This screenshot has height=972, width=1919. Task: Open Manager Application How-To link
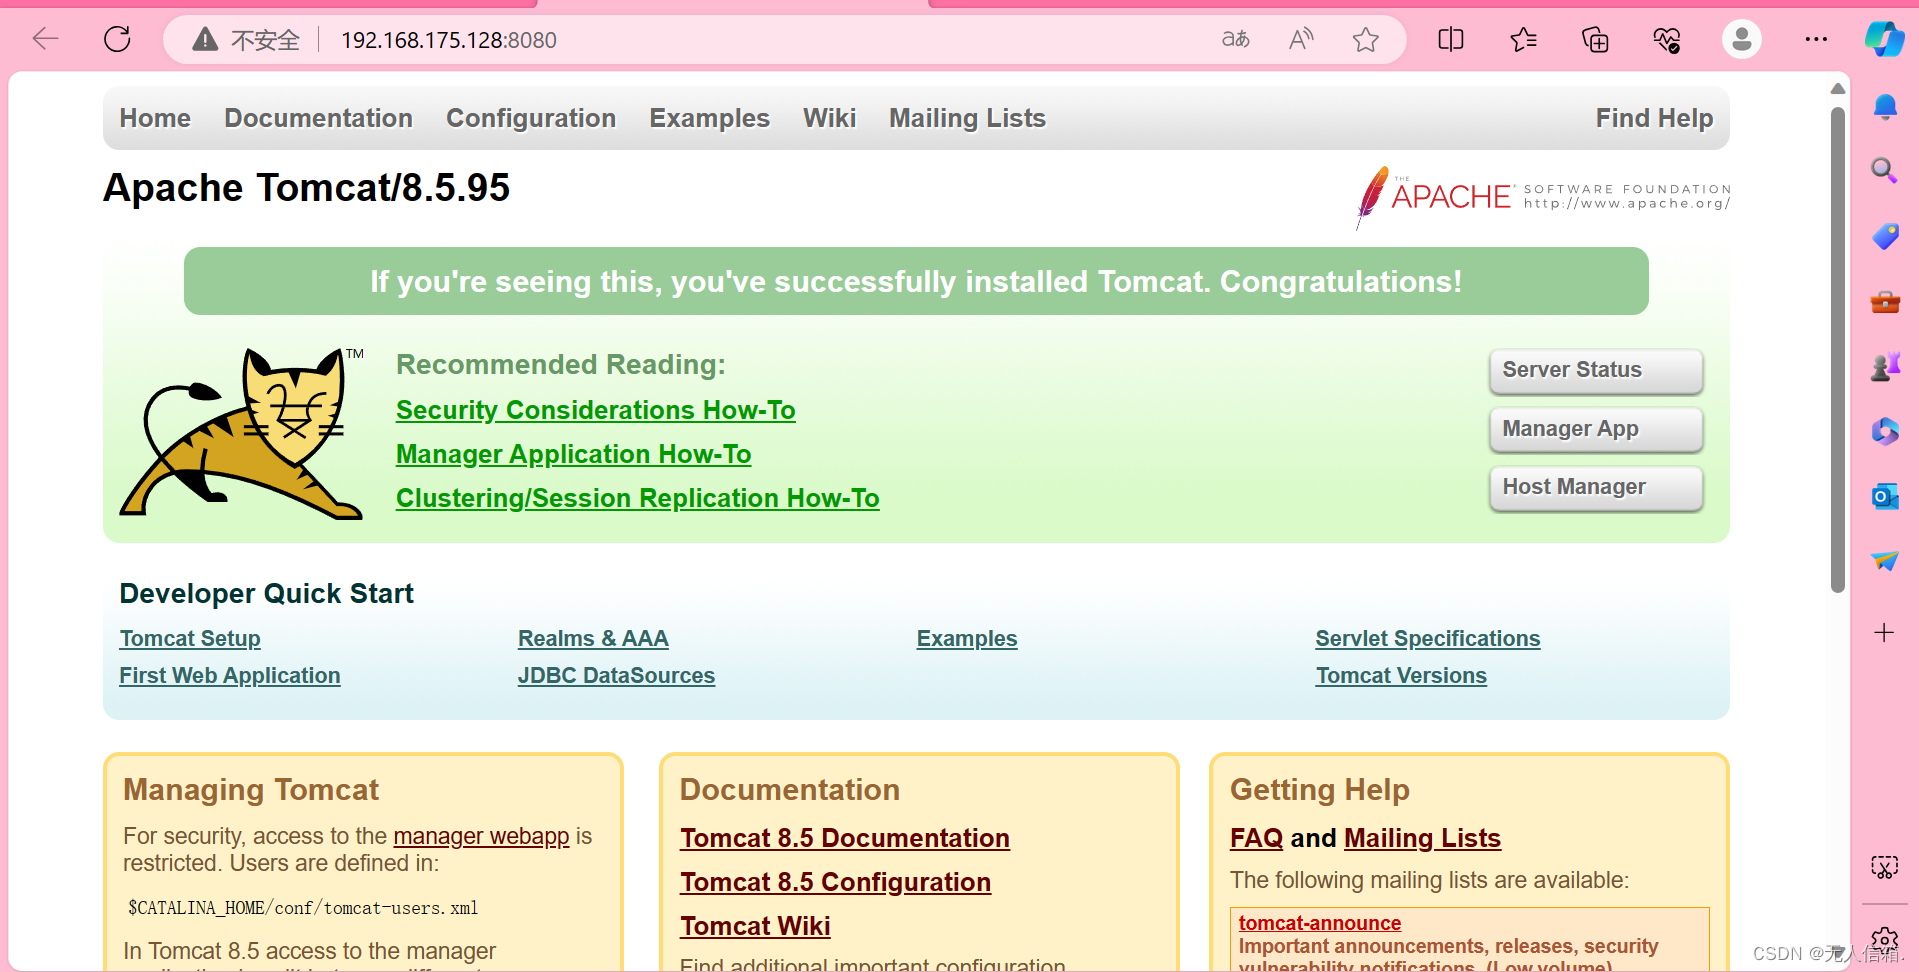tap(573, 454)
